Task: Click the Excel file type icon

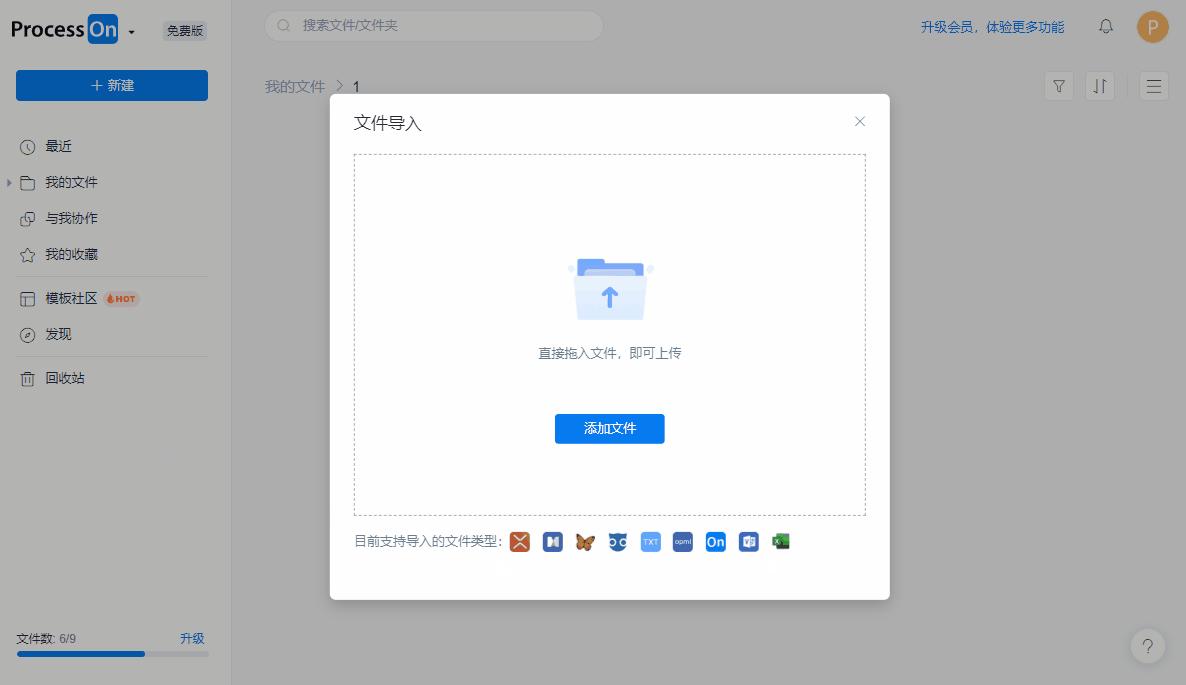Action: 781,542
